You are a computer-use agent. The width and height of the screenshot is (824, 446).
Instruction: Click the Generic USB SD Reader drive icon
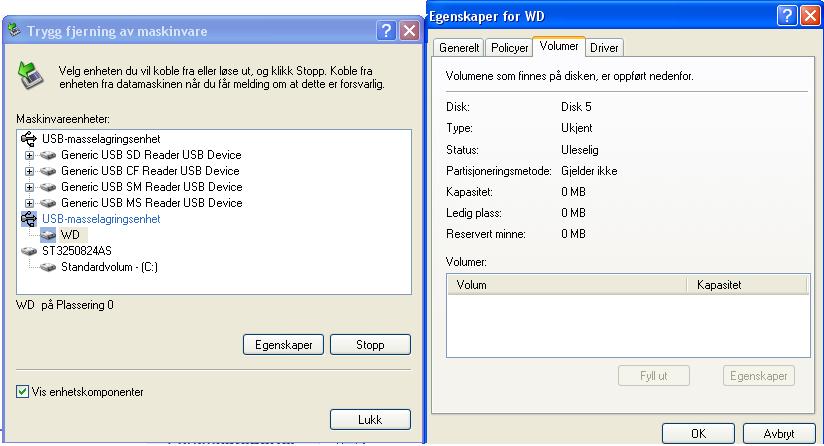pos(48,155)
